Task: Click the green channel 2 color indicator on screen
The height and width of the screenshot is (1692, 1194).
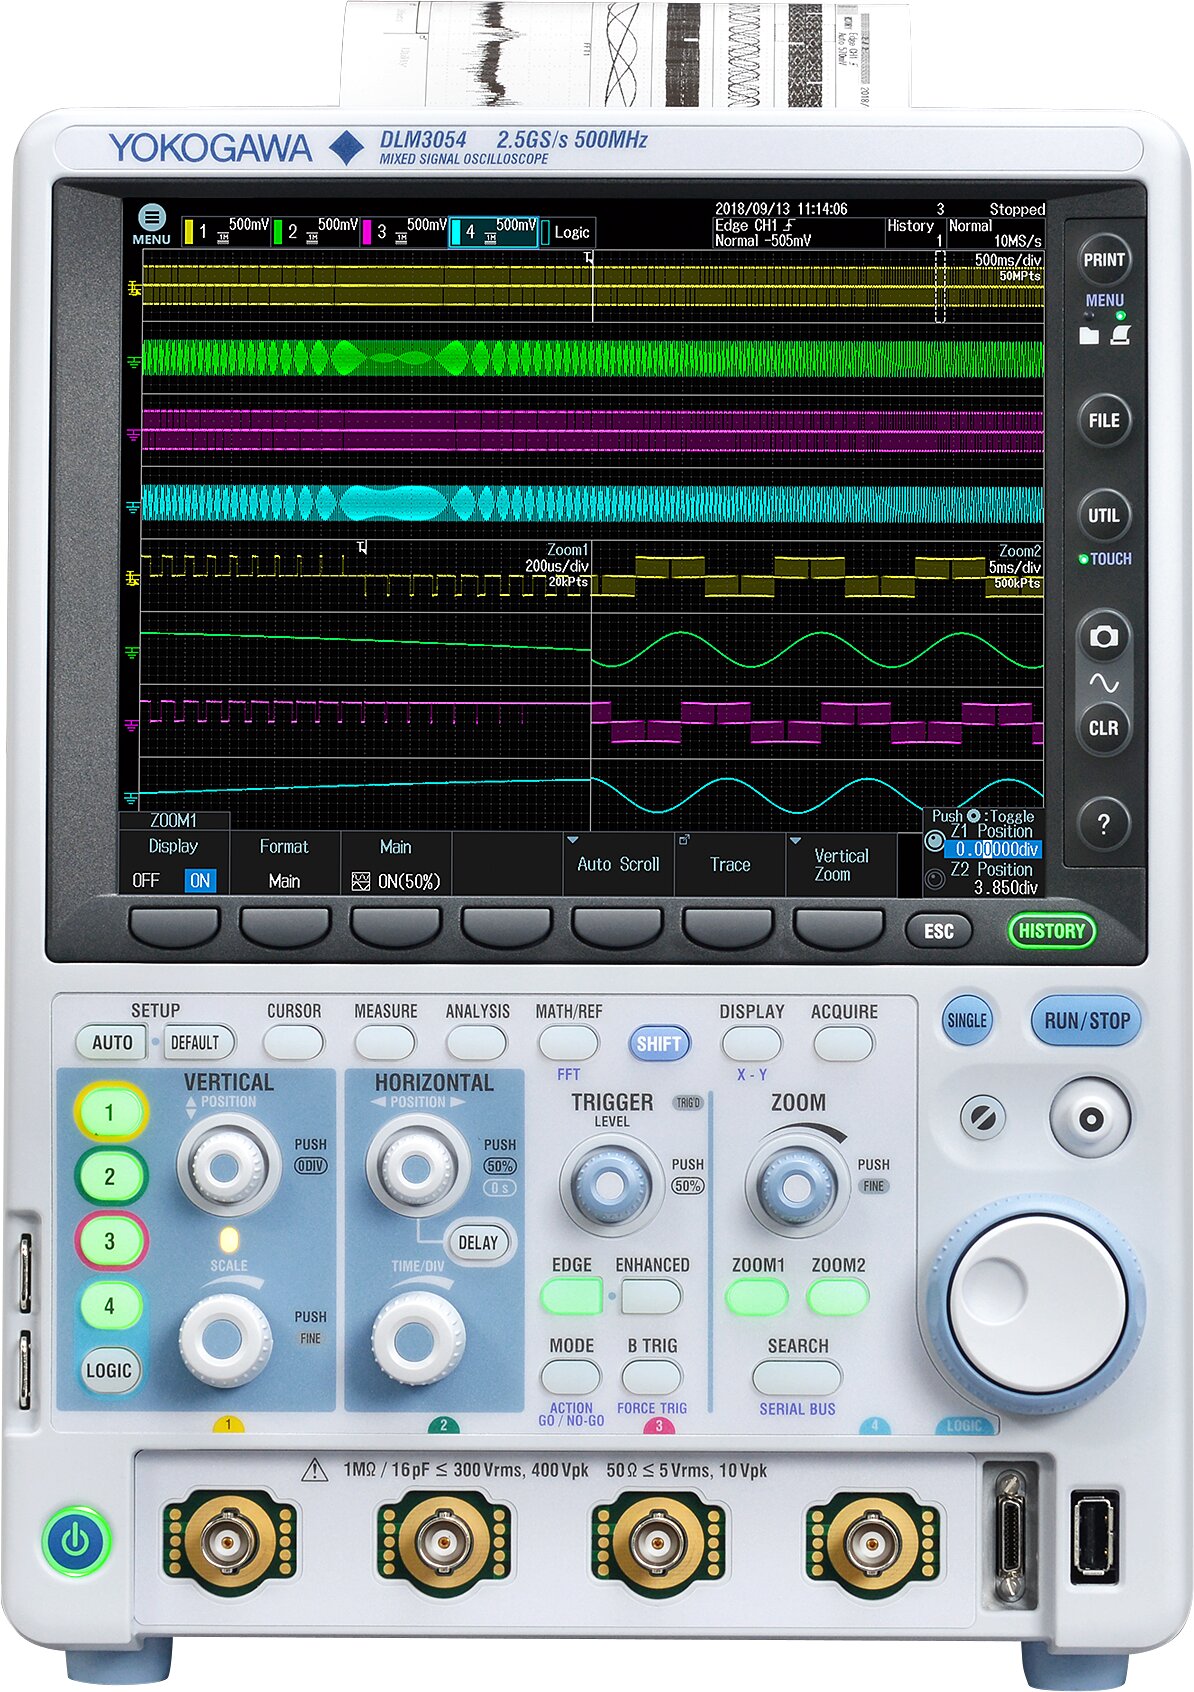Action: click(278, 232)
